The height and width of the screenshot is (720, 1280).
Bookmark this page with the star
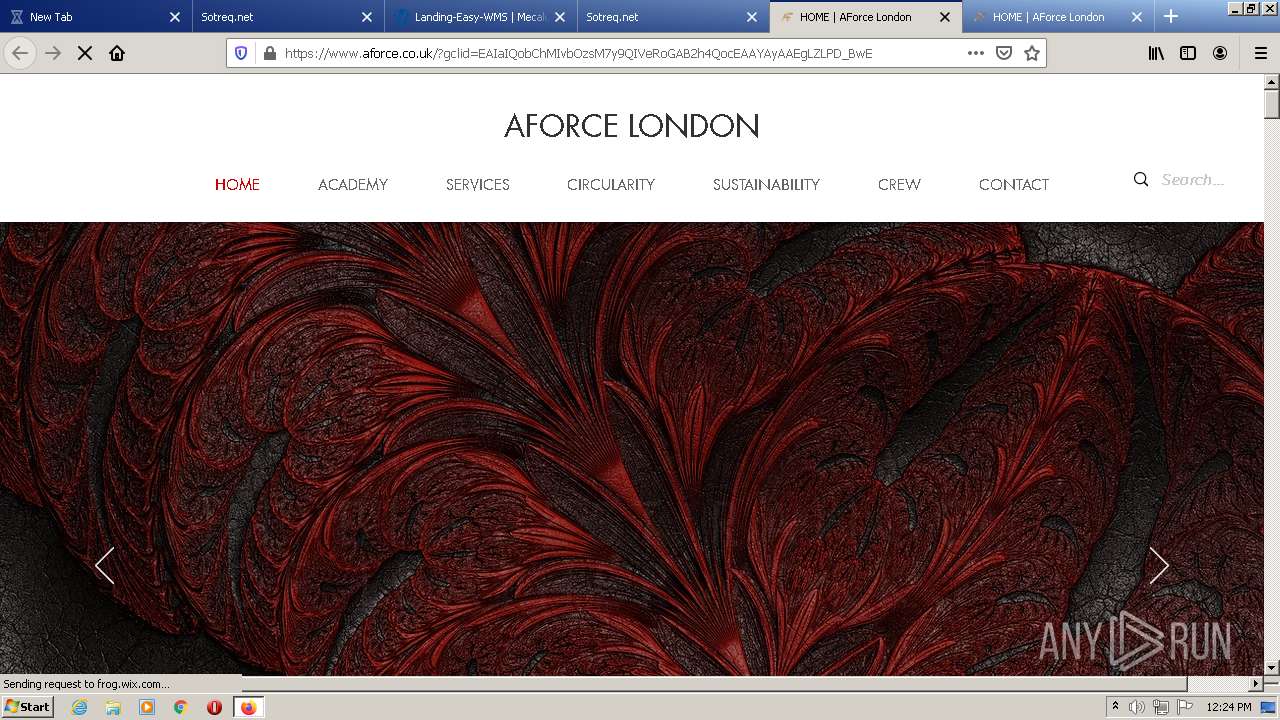(x=1032, y=53)
